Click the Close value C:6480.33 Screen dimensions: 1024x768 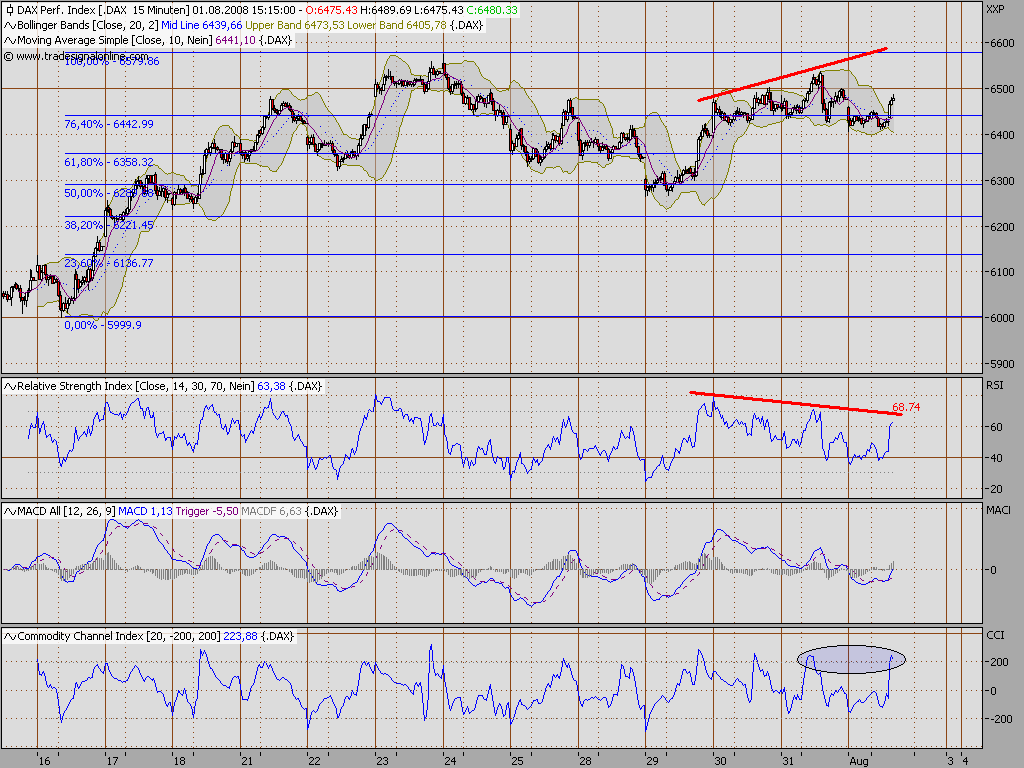pos(491,10)
